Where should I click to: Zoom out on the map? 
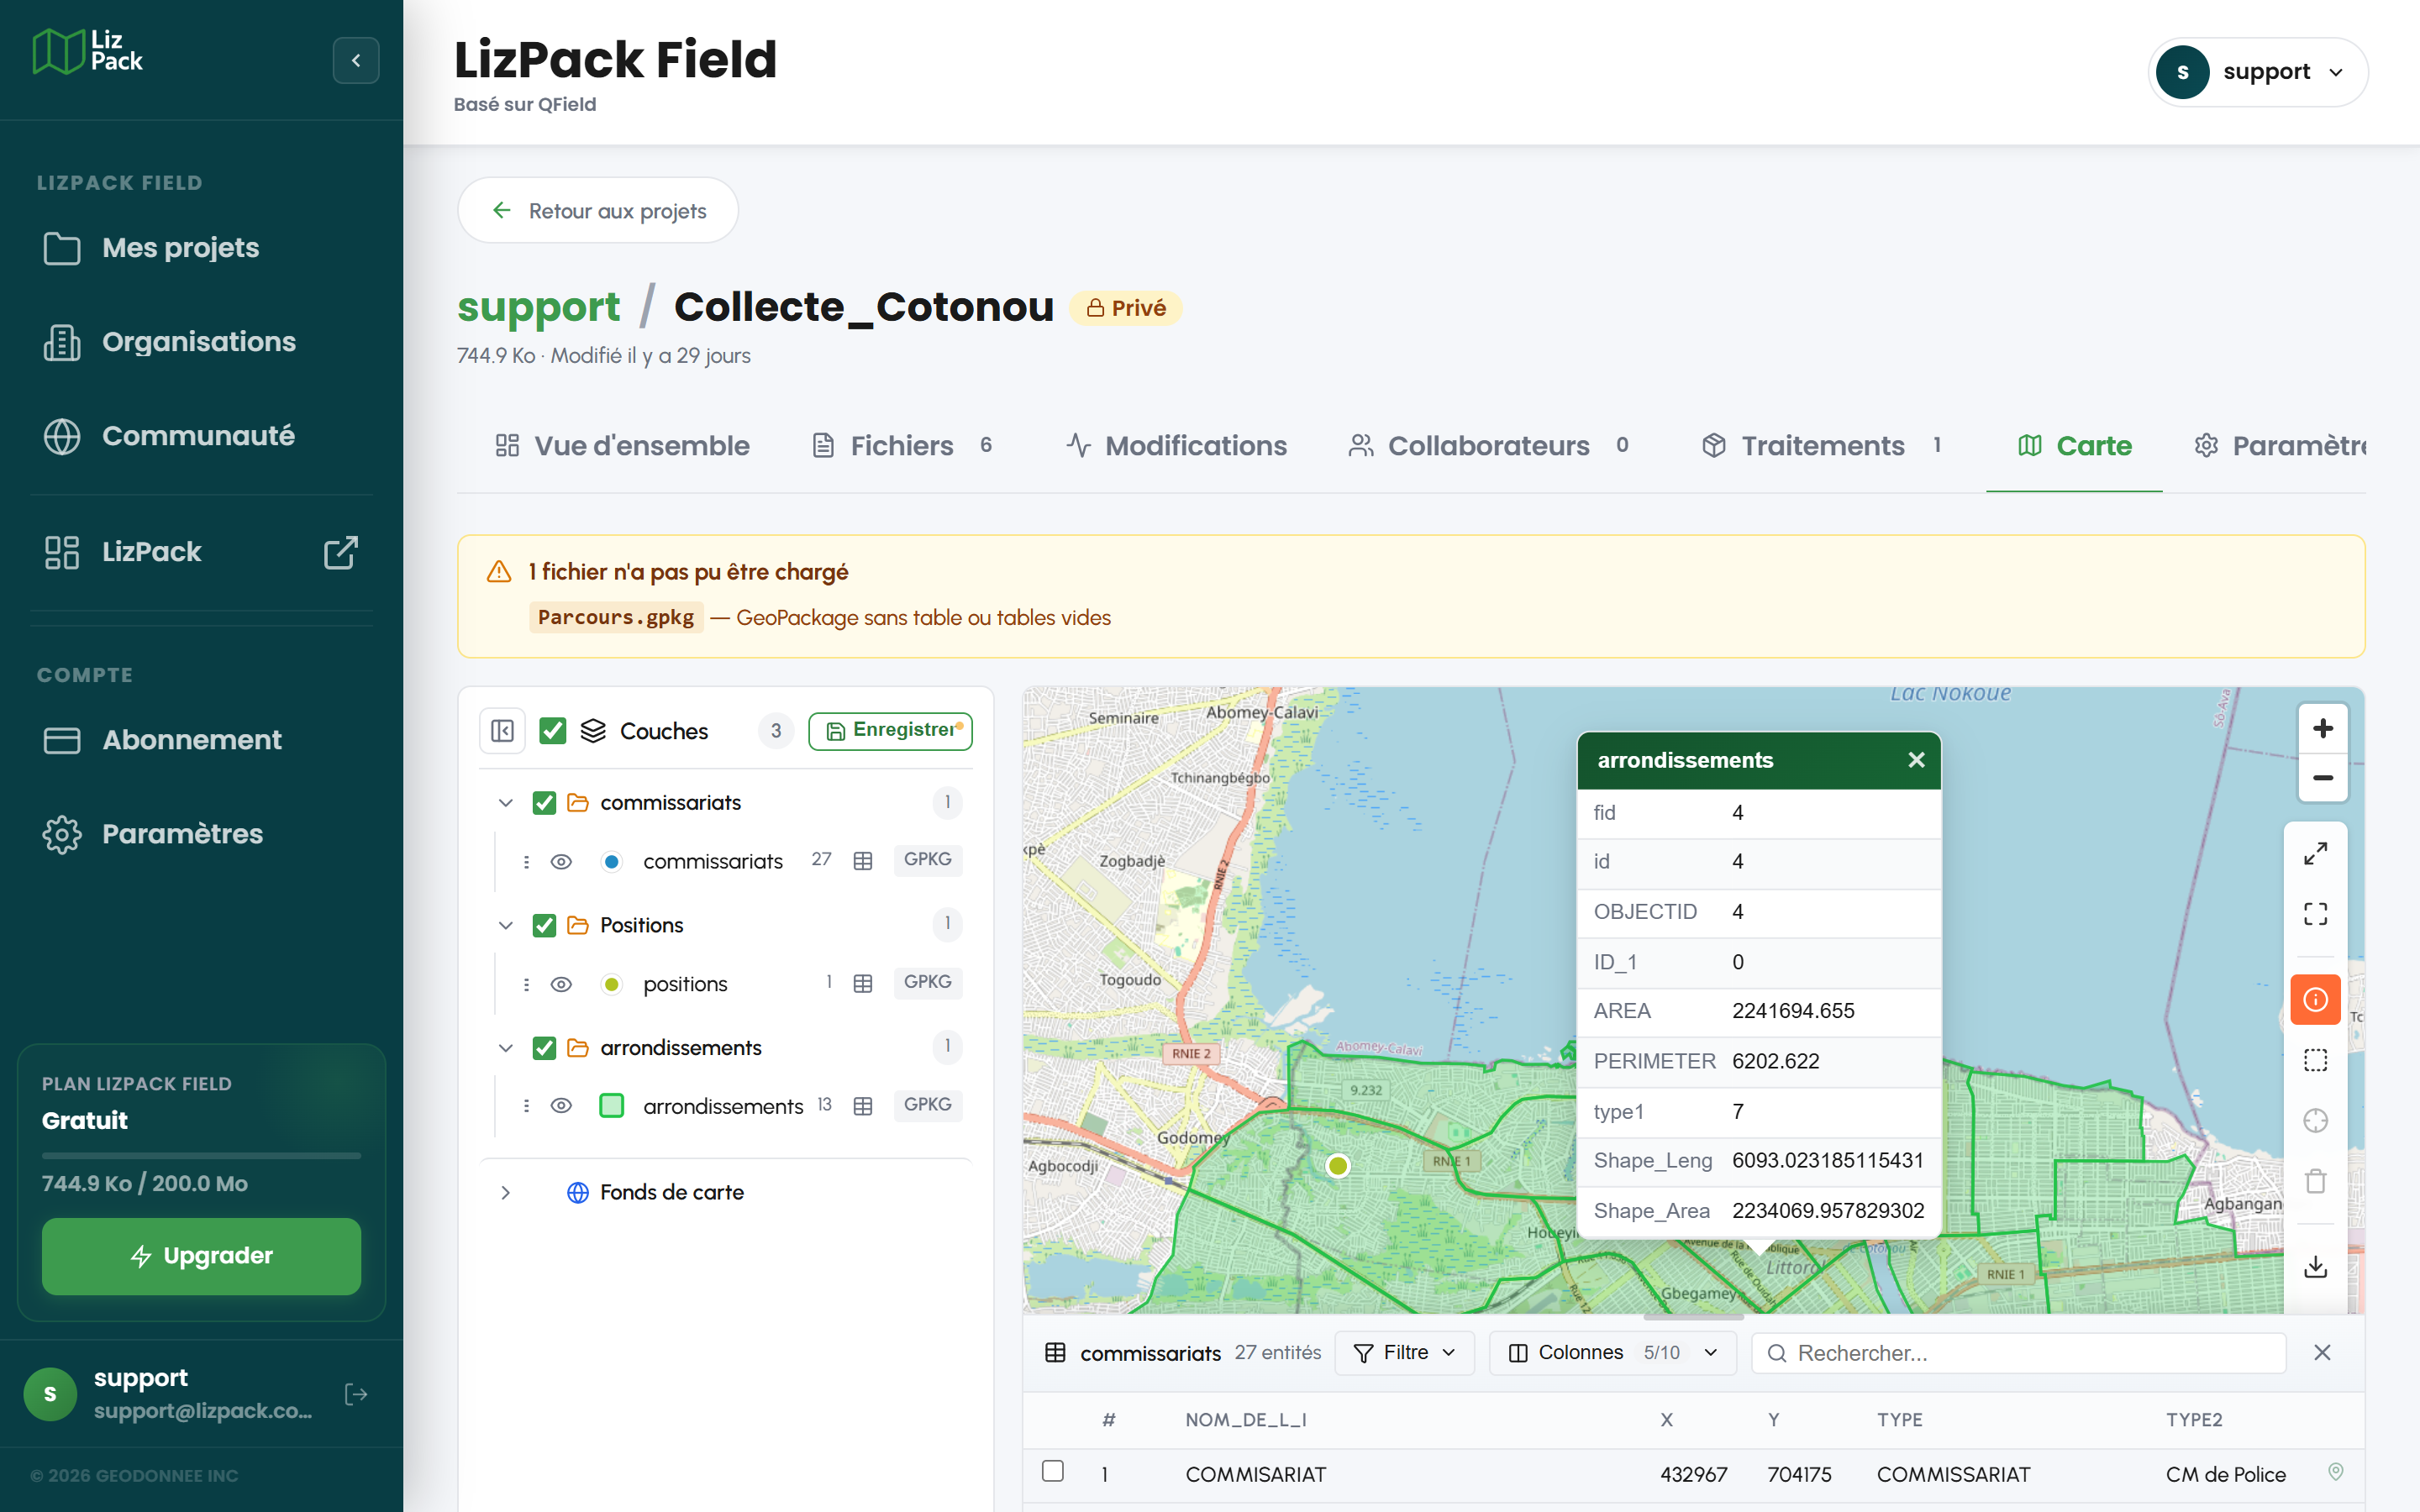pos(2323,778)
